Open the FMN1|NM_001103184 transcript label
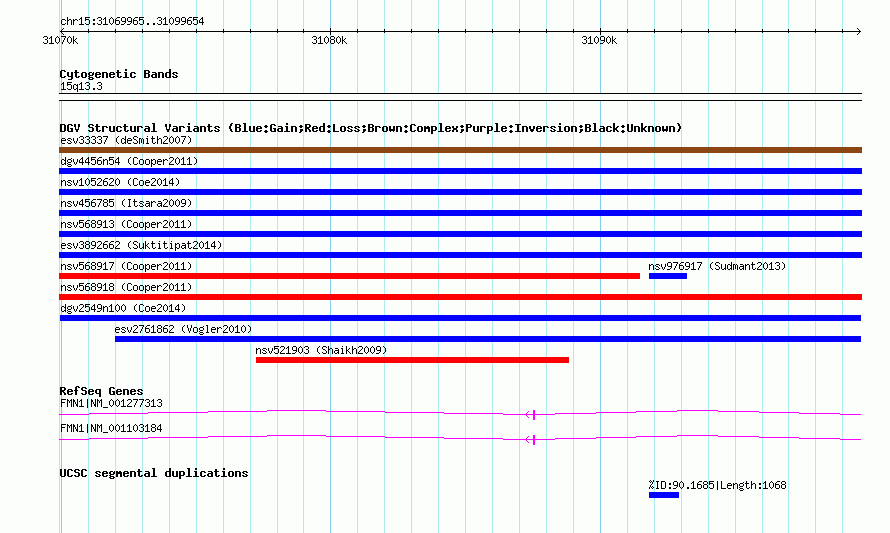 click(111, 429)
